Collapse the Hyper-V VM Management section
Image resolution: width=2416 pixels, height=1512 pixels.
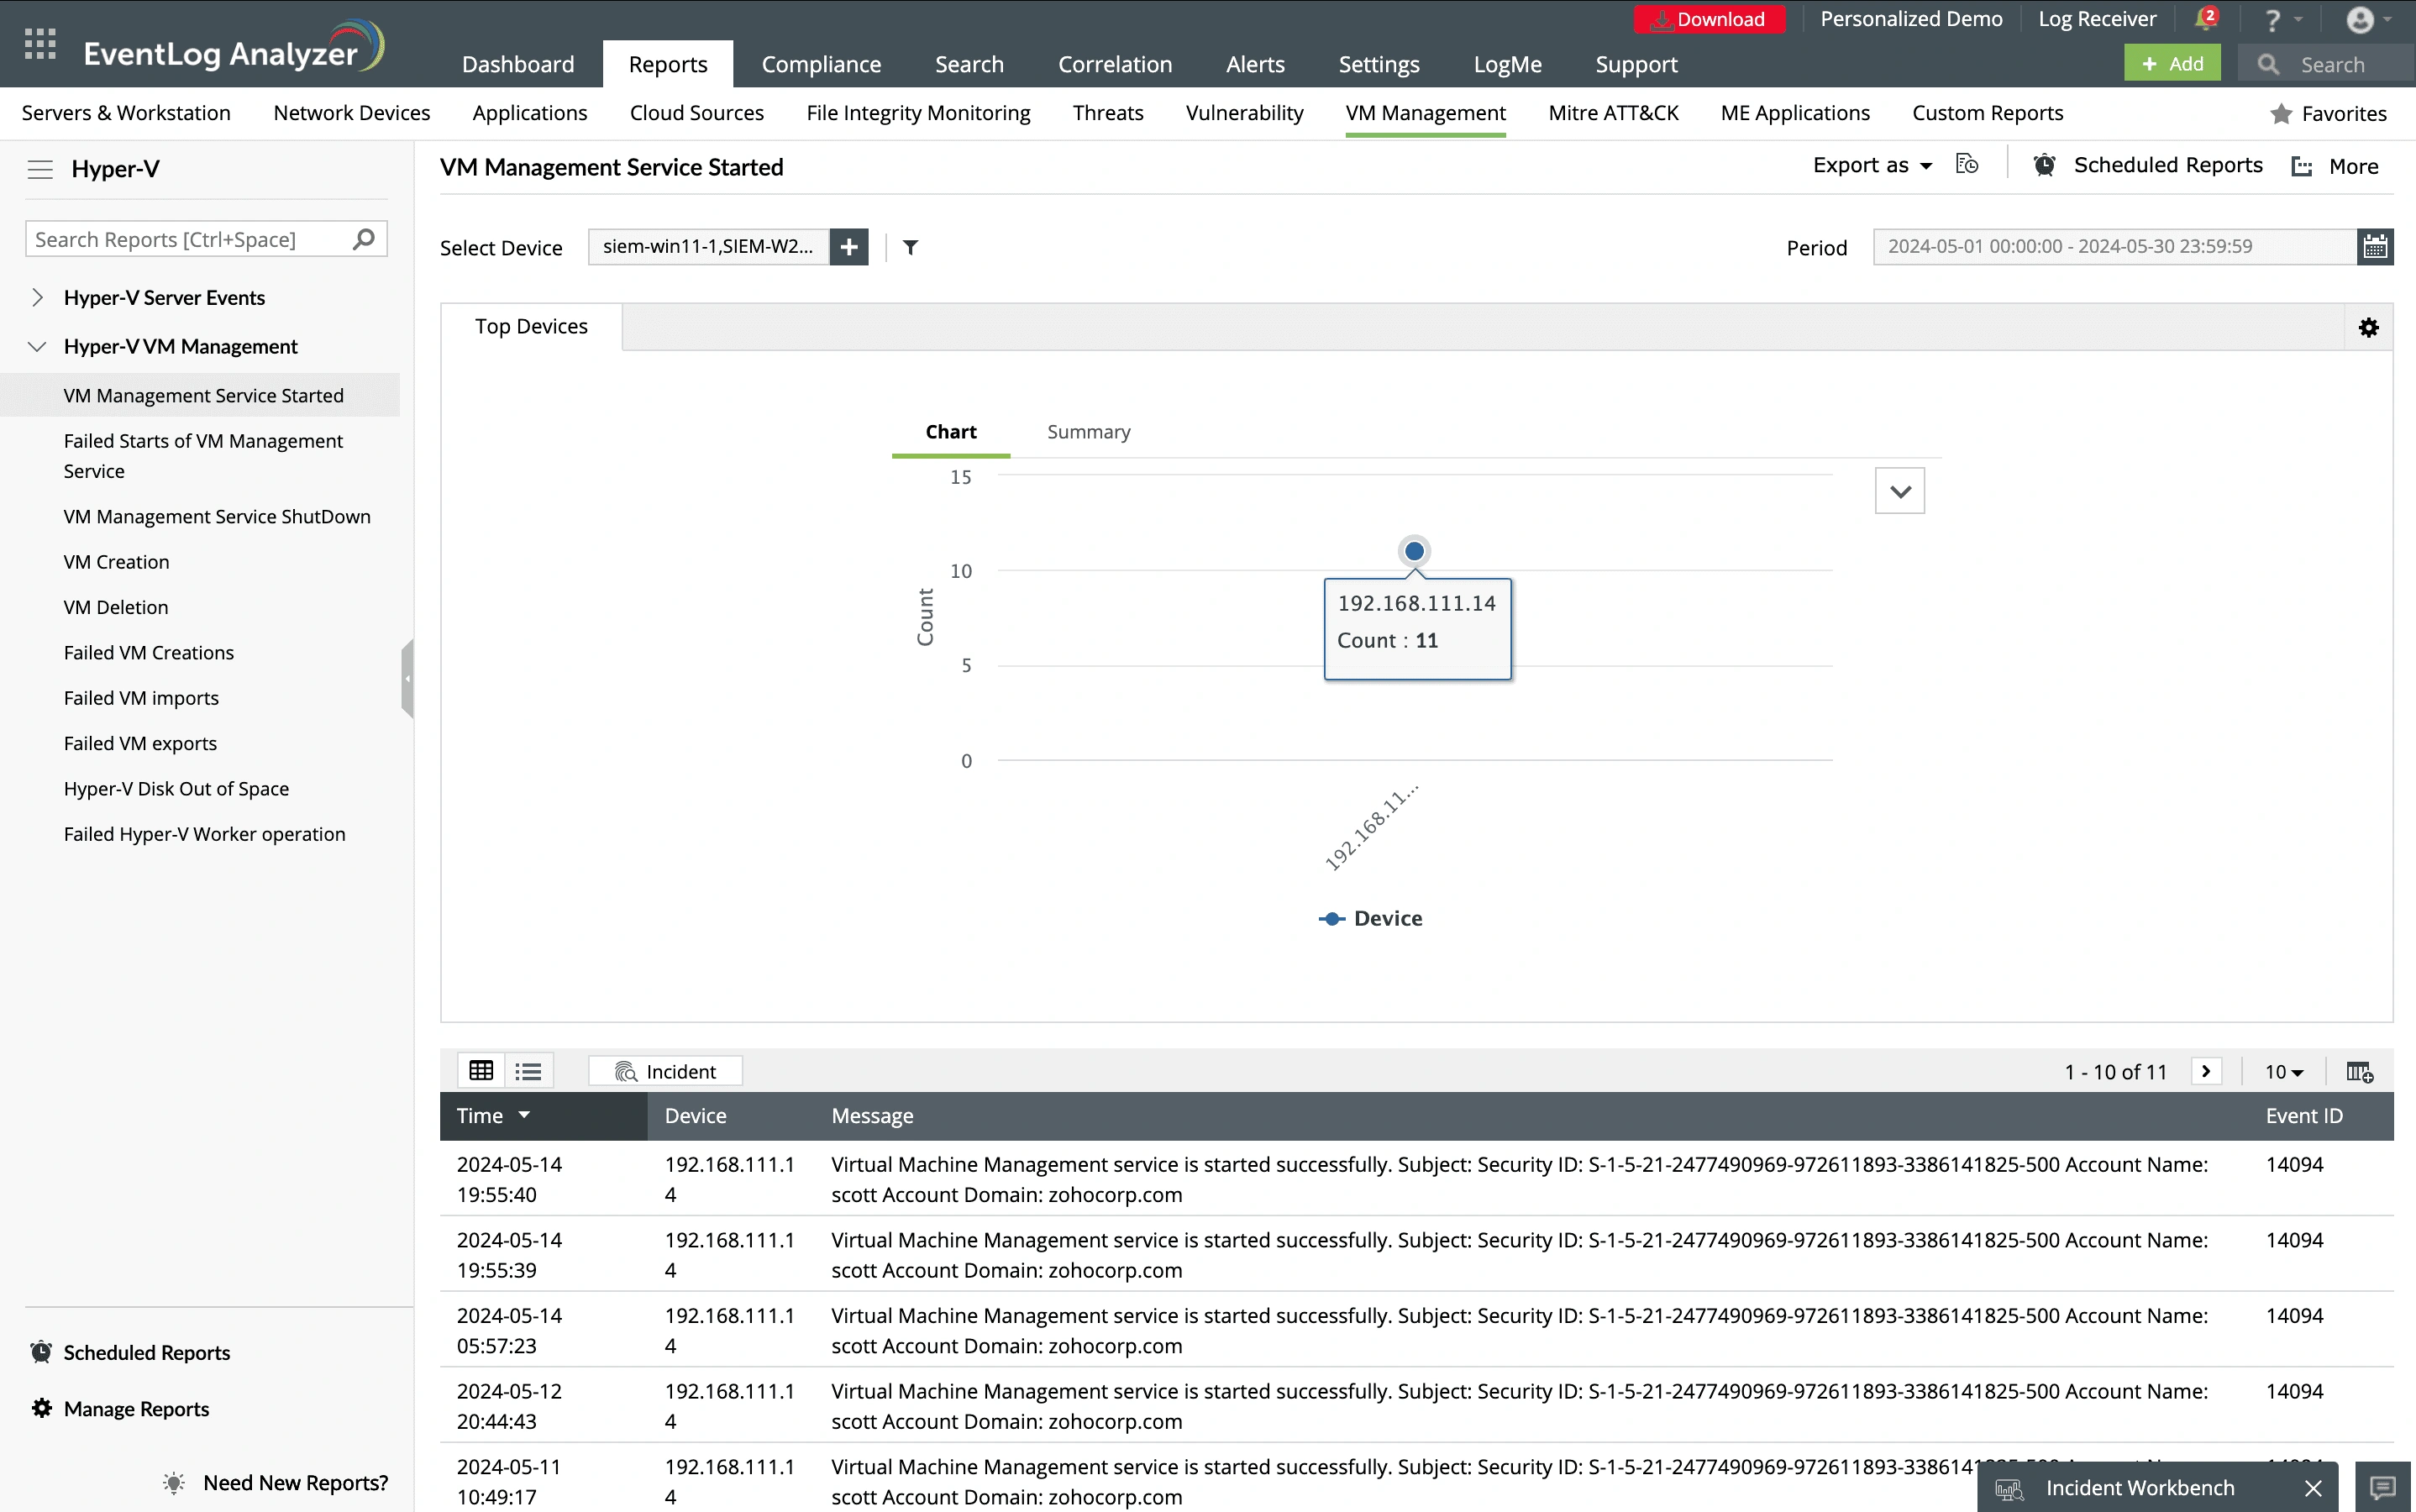tap(37, 346)
